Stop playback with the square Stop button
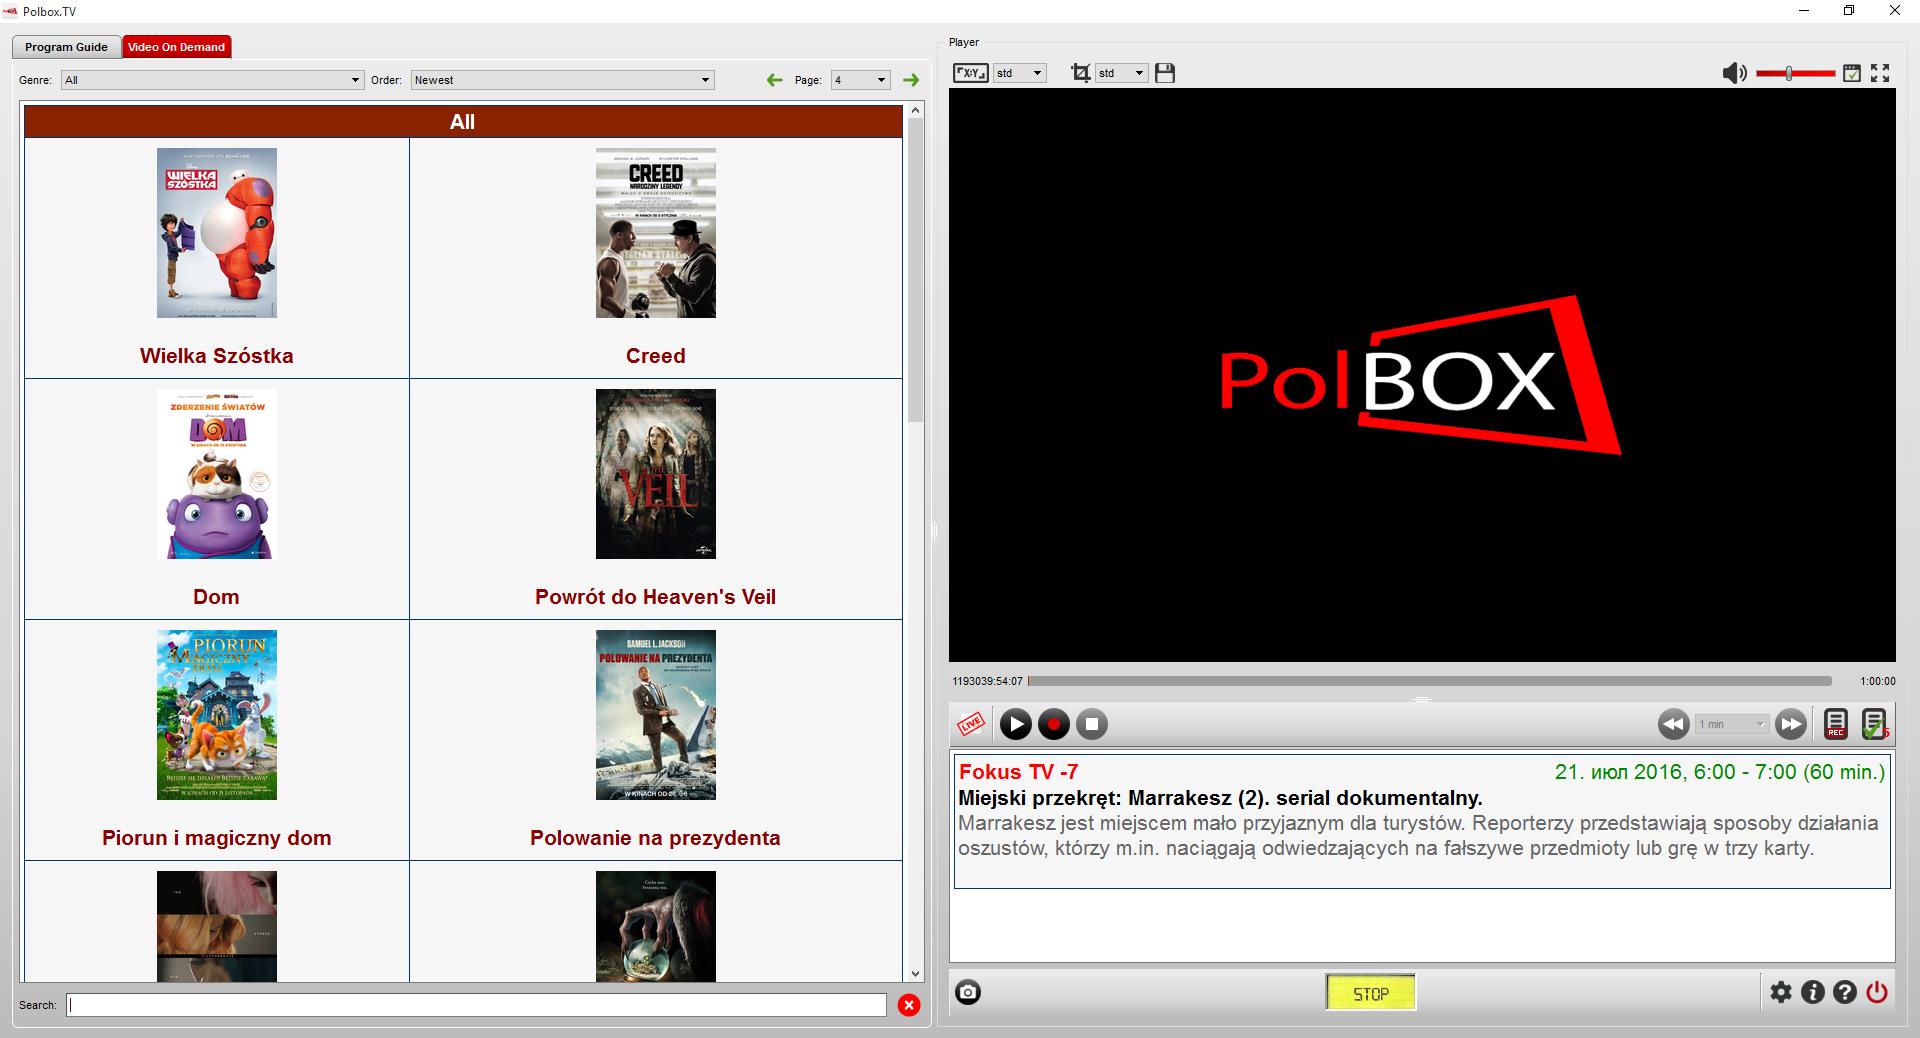The image size is (1920, 1038). 1091,724
